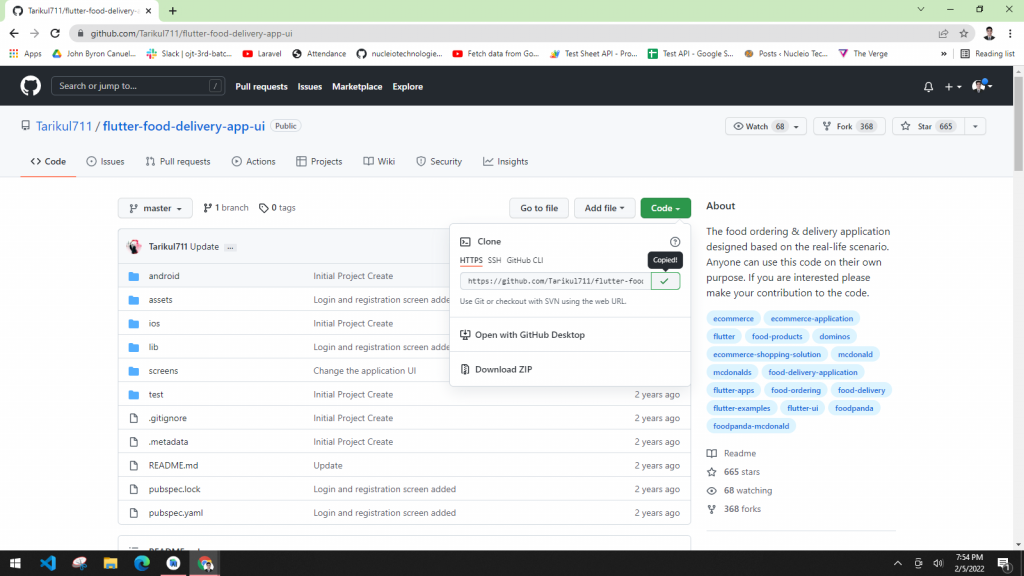Open The Verge bookmark
1024x576 pixels.
point(863,54)
